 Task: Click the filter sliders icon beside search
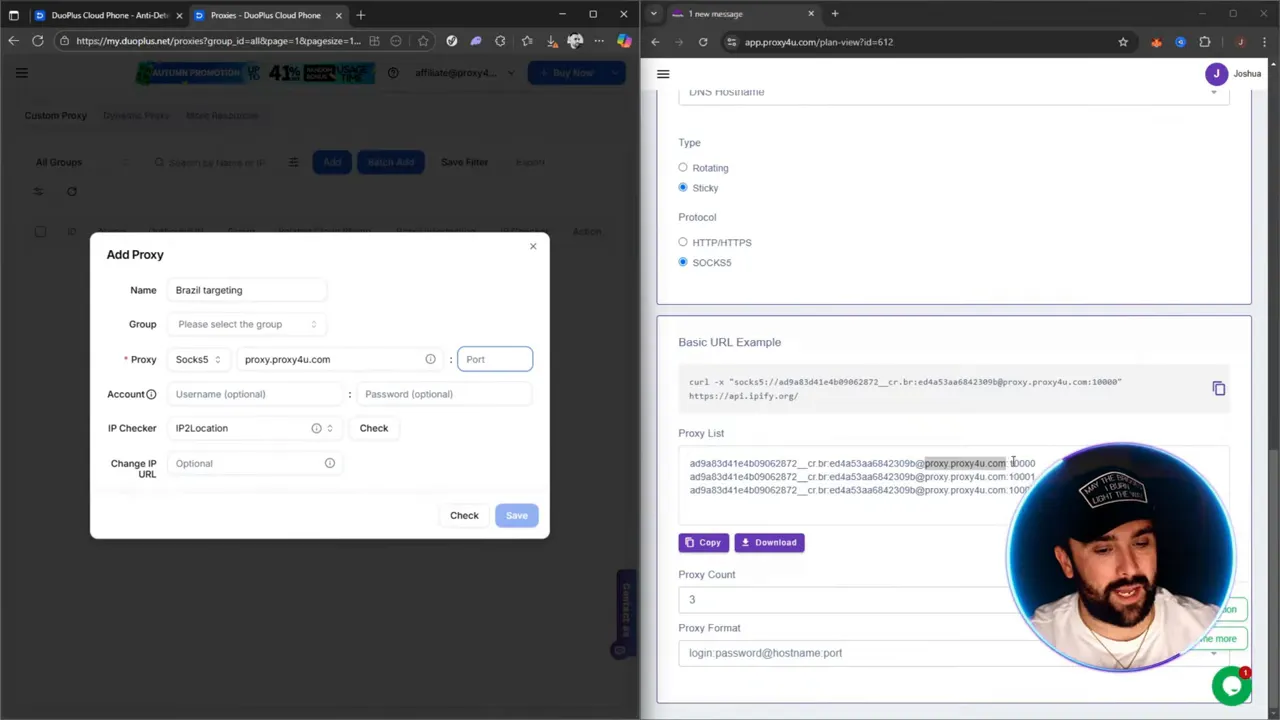pos(293,162)
